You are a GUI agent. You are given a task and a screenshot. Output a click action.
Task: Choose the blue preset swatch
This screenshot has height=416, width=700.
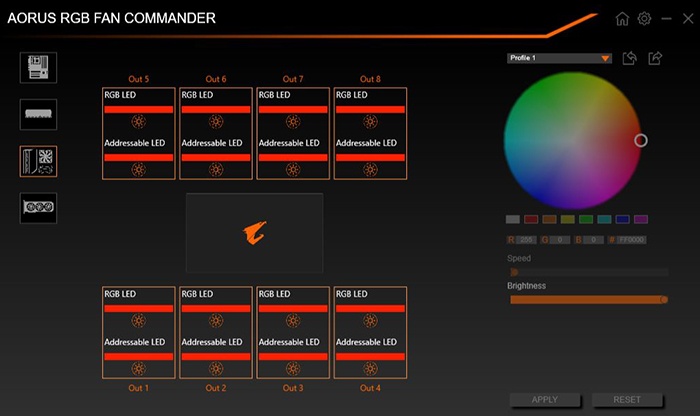(x=622, y=219)
